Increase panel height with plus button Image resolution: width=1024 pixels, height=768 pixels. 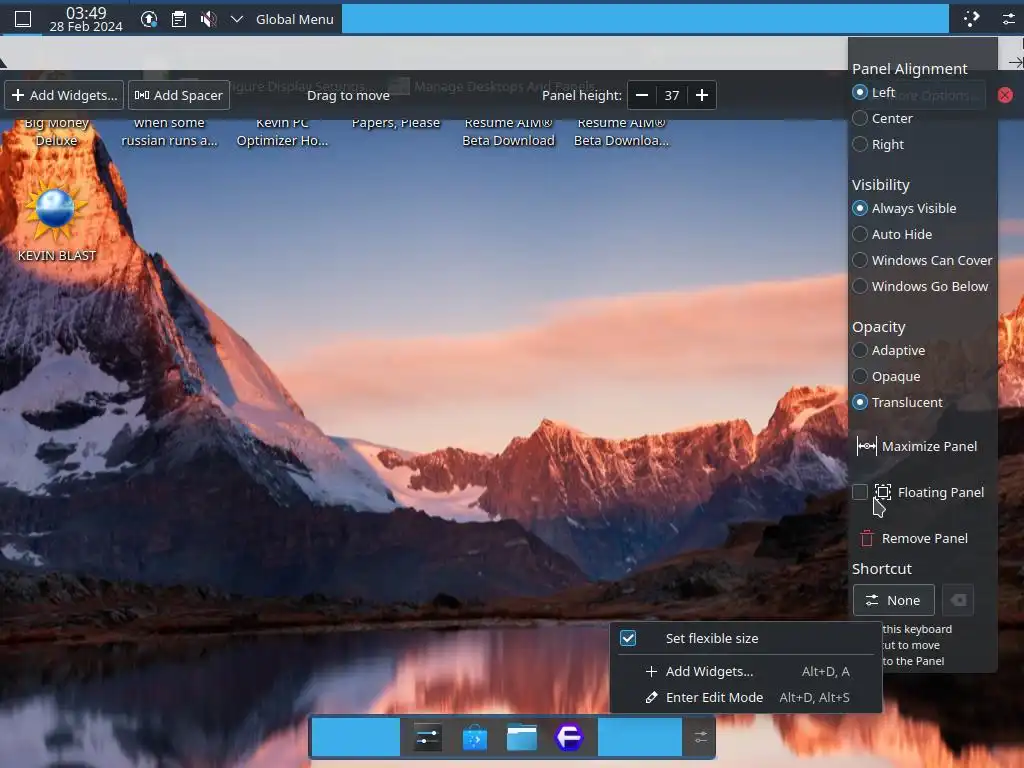point(702,95)
